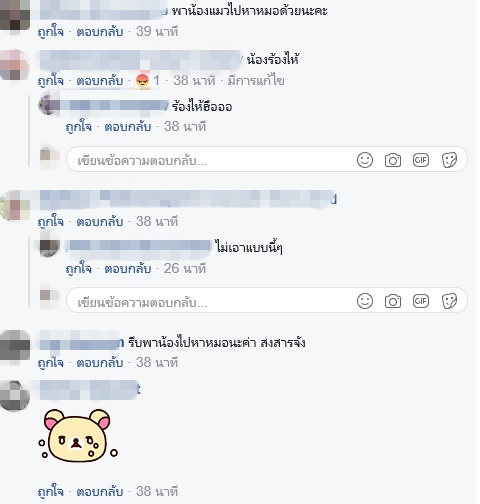Reply to the ไม่เอาแบบนี้ๆ comment
Image resolution: width=480 pixels, height=504 pixels.
point(128,269)
